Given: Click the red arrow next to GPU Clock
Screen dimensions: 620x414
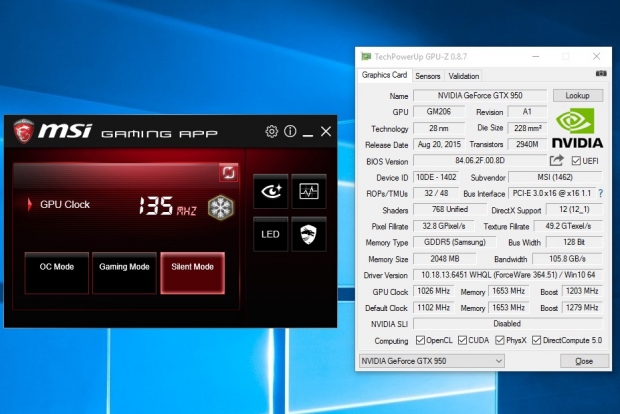Looking at the screenshot, I should (x=29, y=204).
